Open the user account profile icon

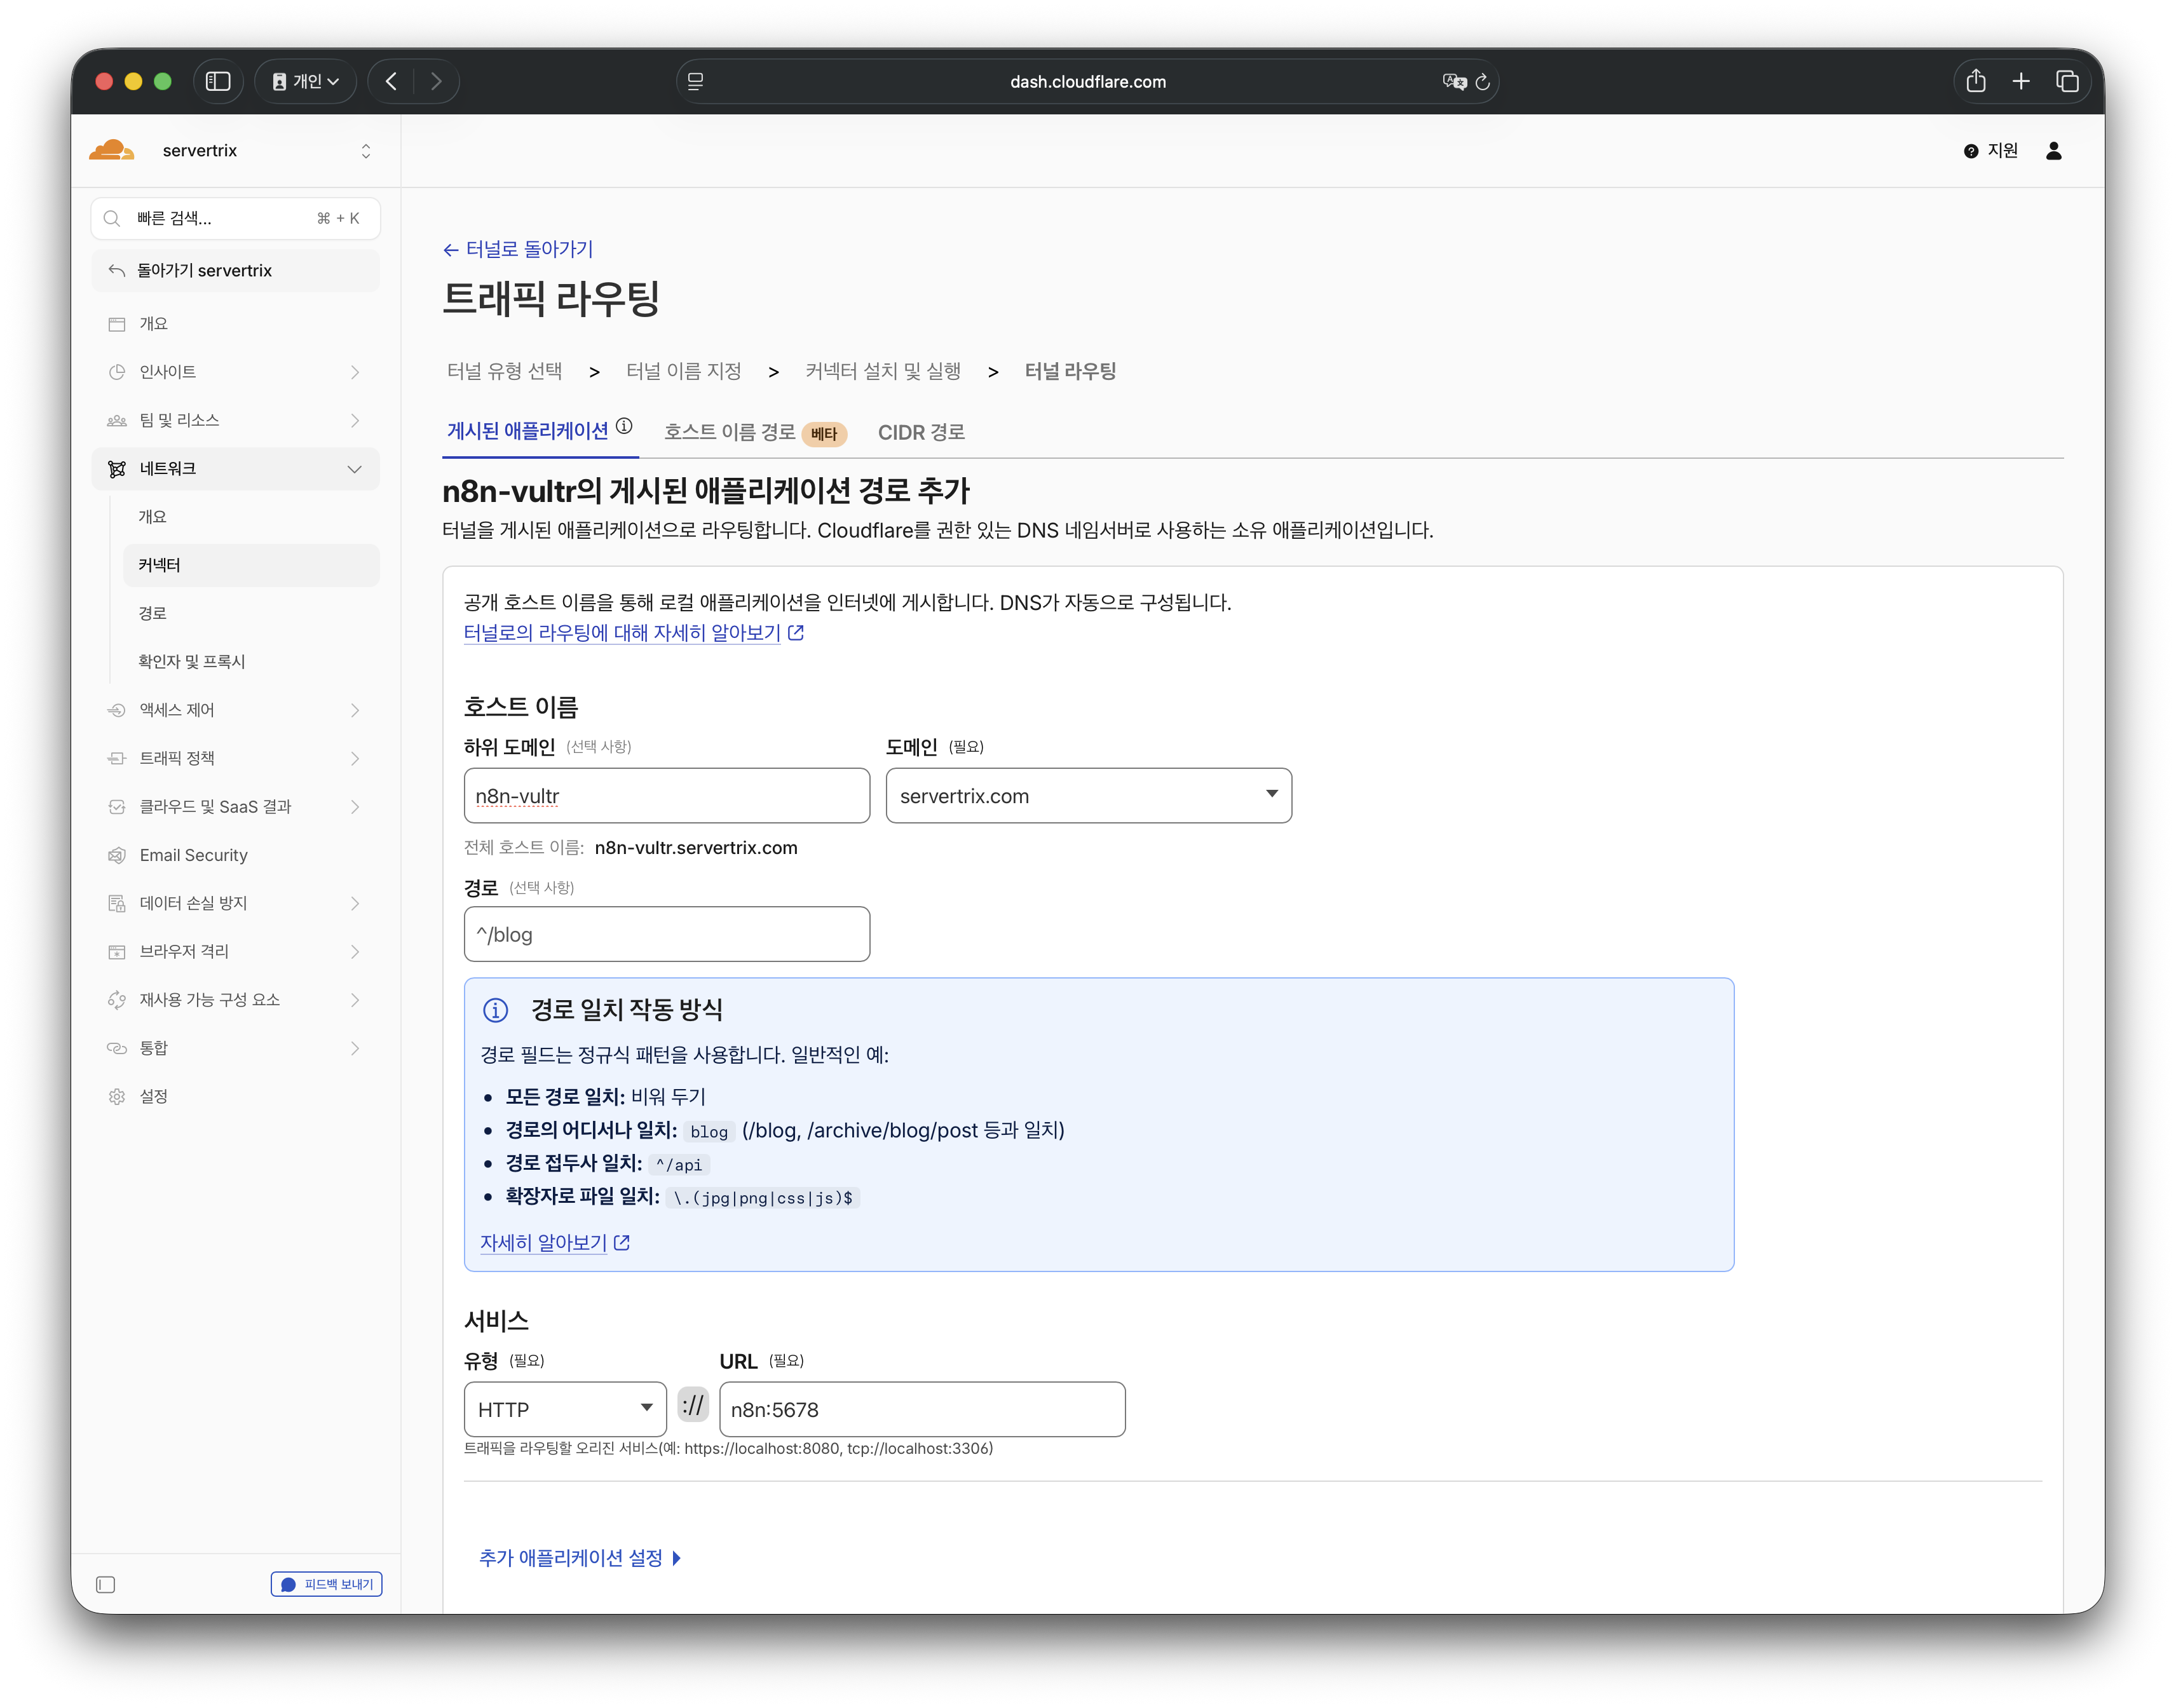pos(2054,150)
